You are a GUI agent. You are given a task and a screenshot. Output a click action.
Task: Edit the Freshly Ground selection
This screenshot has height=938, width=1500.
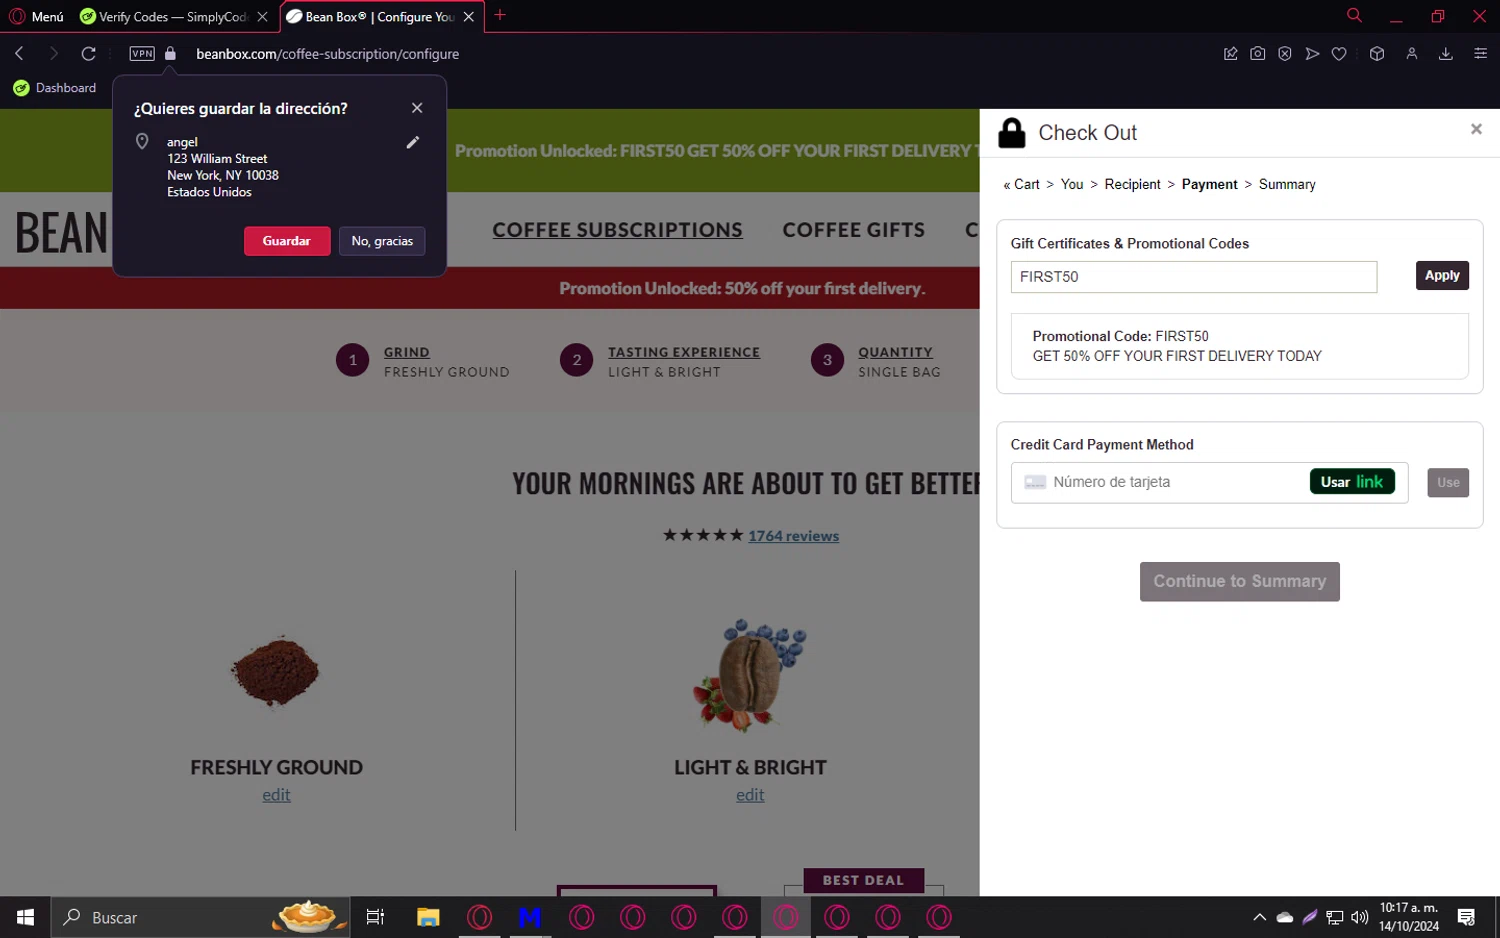276,795
